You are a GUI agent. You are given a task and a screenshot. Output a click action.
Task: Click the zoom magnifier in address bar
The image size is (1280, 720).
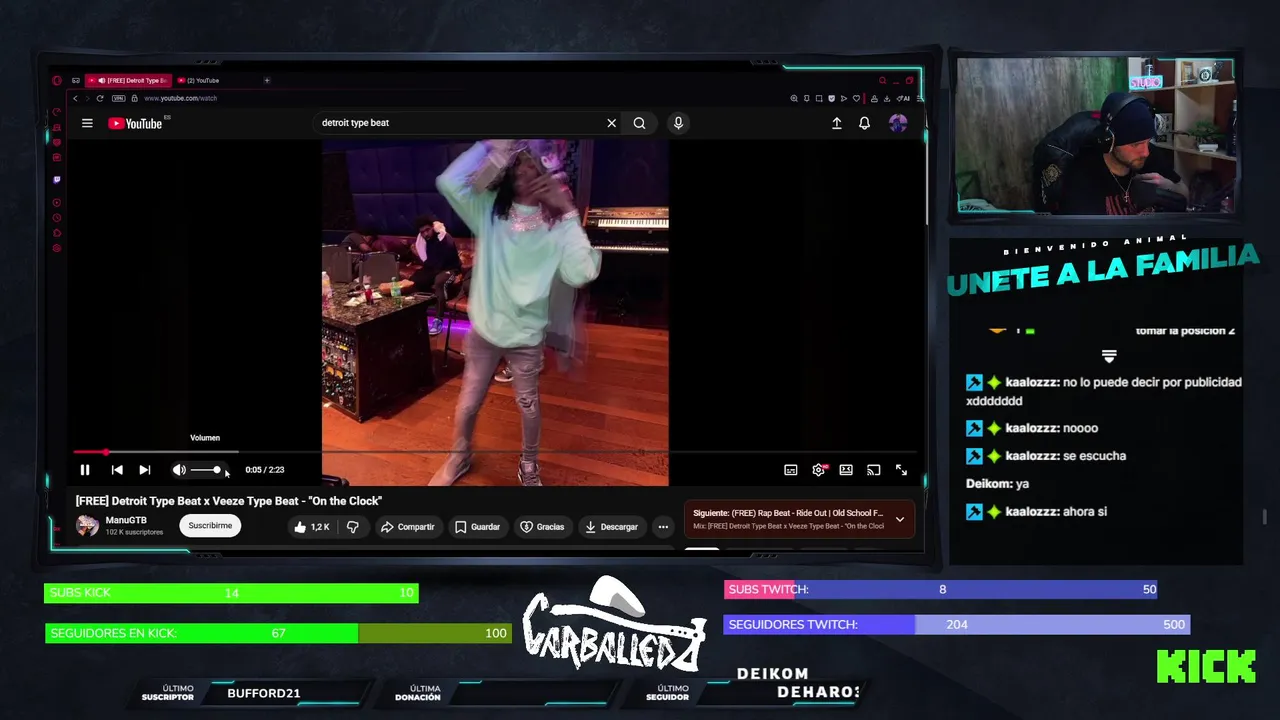point(794,98)
